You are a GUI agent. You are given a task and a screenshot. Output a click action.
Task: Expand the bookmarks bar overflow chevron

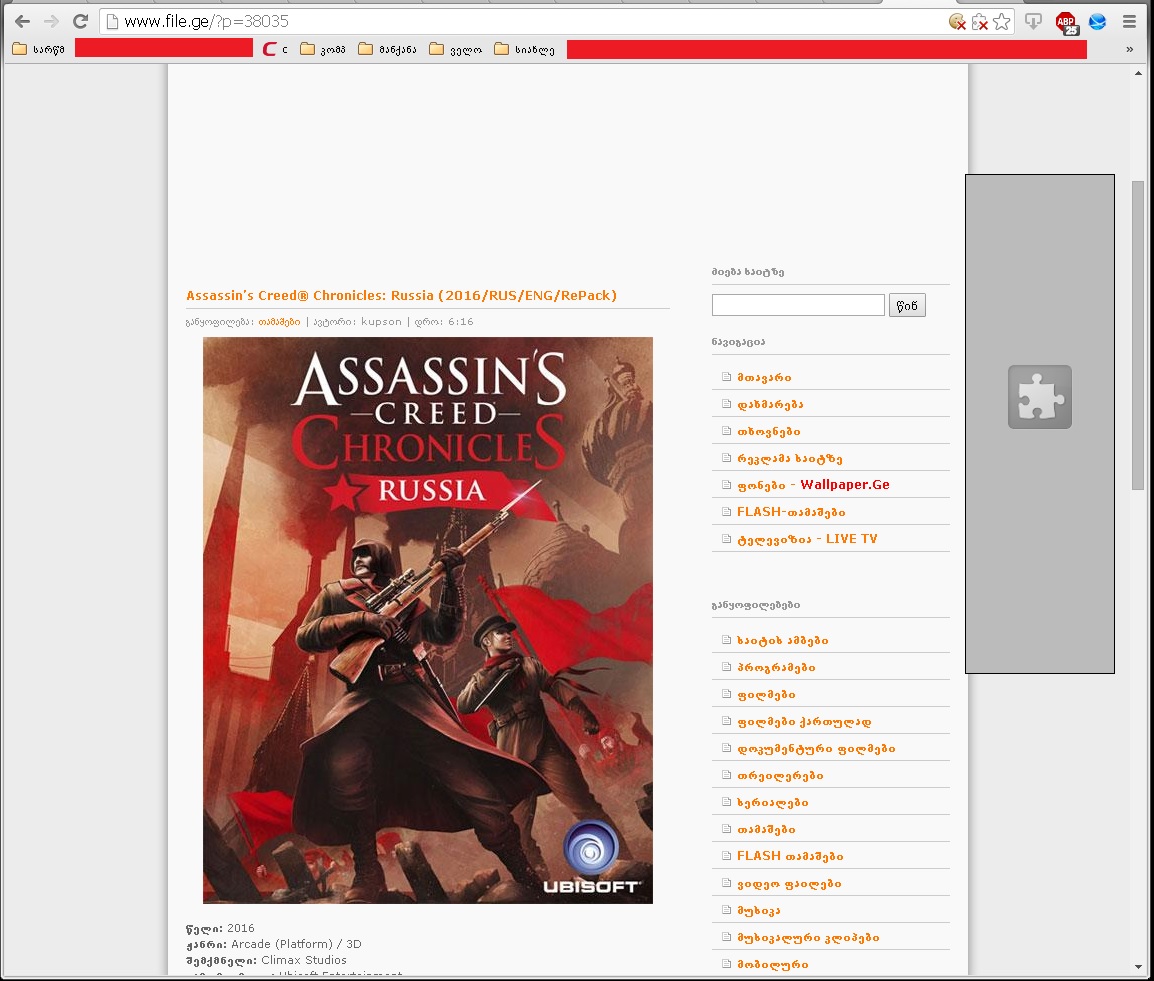pos(1130,49)
